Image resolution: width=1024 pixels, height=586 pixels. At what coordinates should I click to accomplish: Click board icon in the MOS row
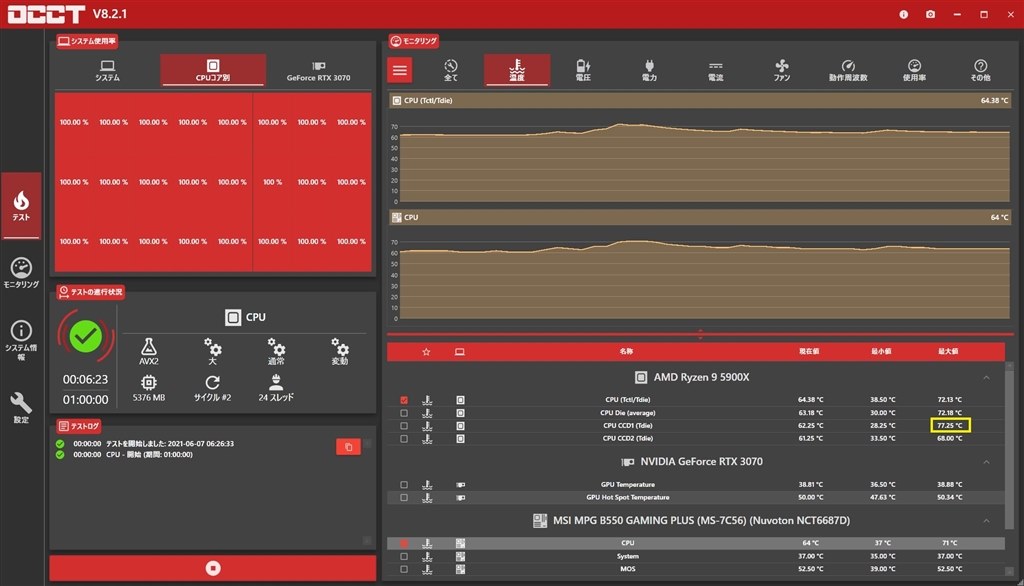click(460, 569)
